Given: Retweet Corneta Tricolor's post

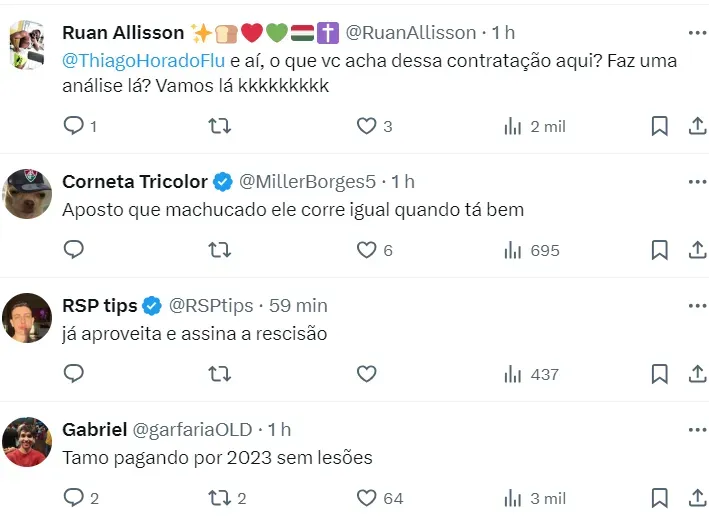Looking at the screenshot, I should coord(219,250).
